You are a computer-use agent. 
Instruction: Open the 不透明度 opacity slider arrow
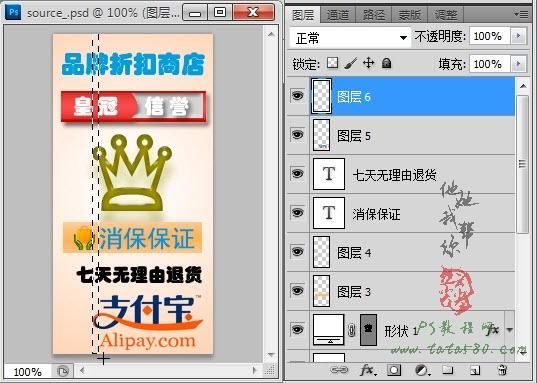point(518,36)
